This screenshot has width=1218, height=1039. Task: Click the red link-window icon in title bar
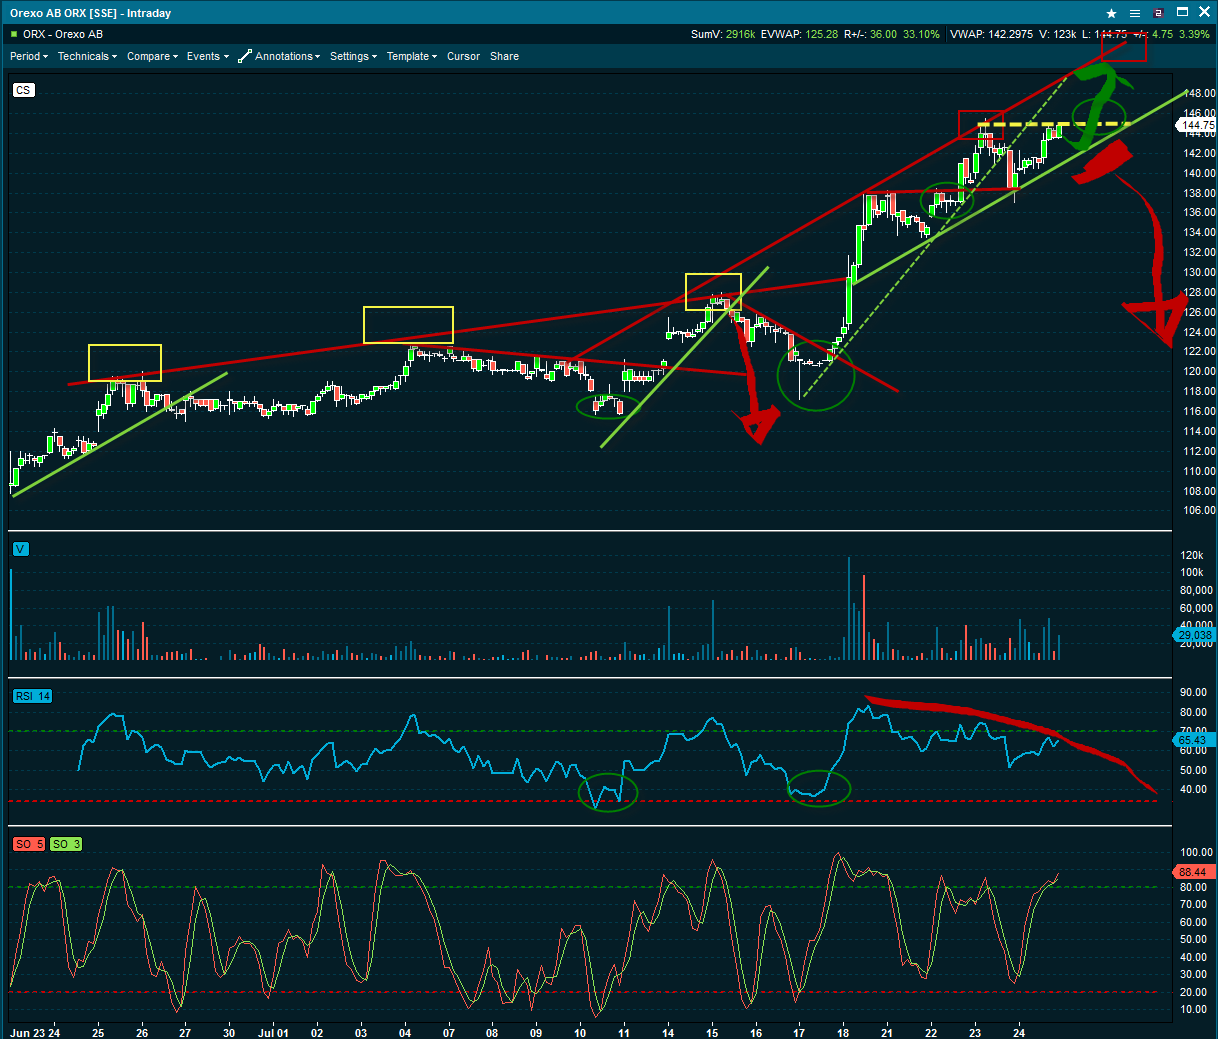pos(1158,13)
